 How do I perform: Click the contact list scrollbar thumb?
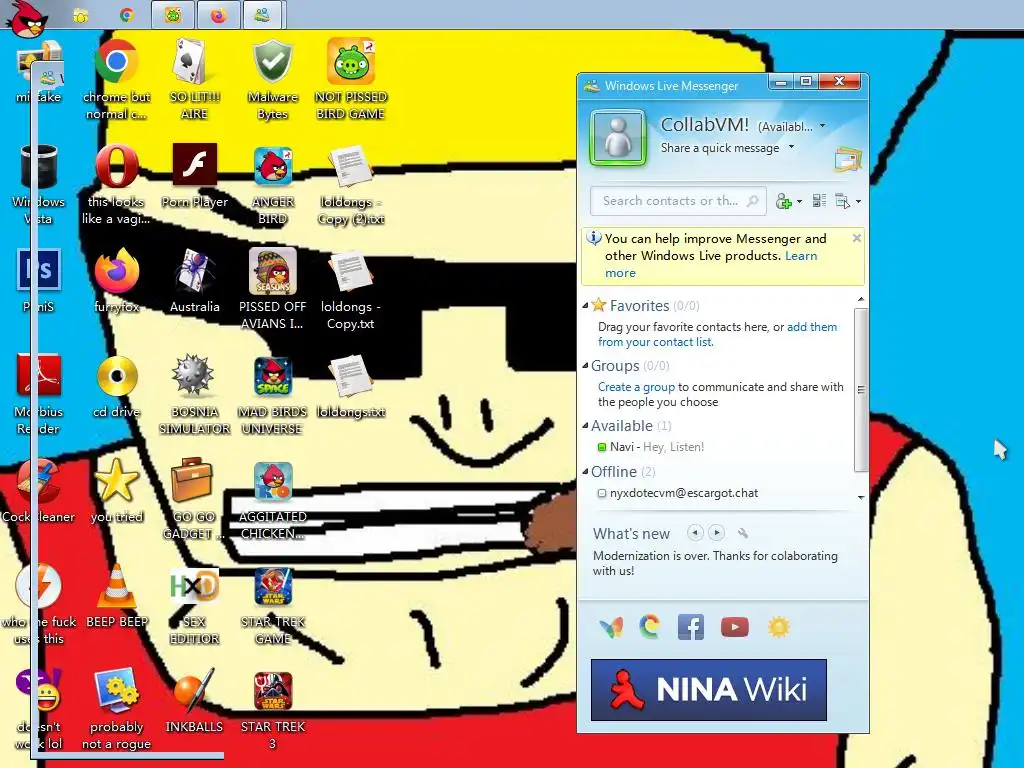pyautogui.click(x=861, y=389)
